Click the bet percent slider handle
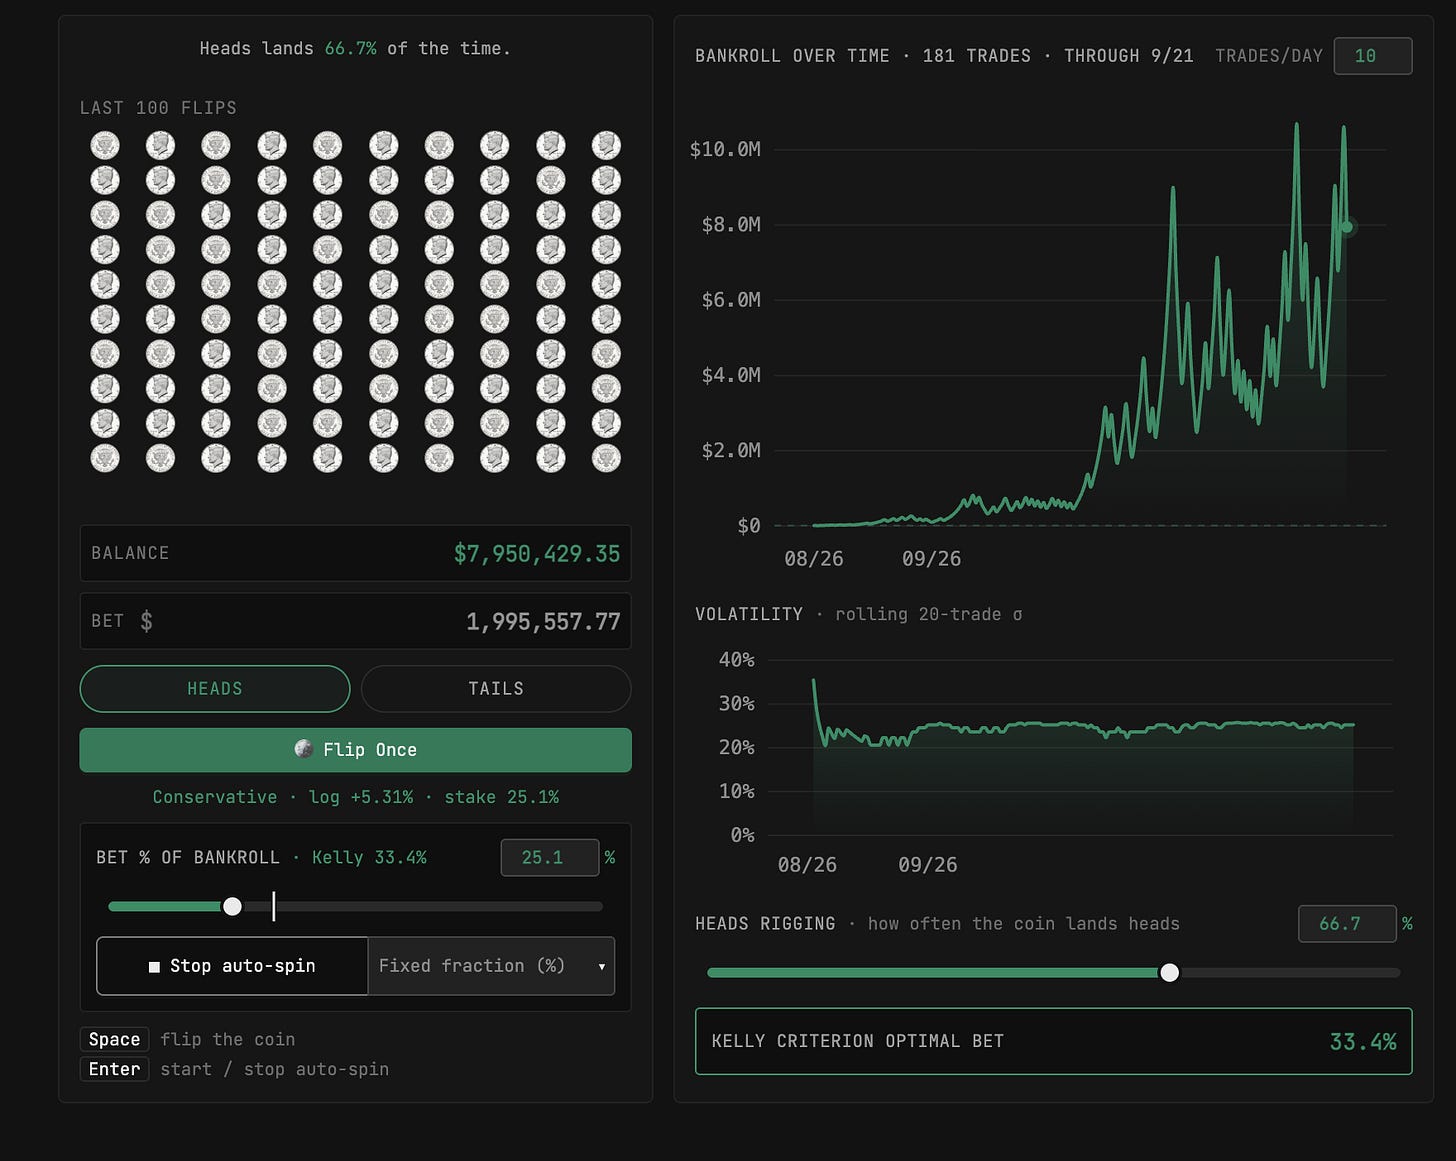This screenshot has width=1456, height=1161. [232, 906]
